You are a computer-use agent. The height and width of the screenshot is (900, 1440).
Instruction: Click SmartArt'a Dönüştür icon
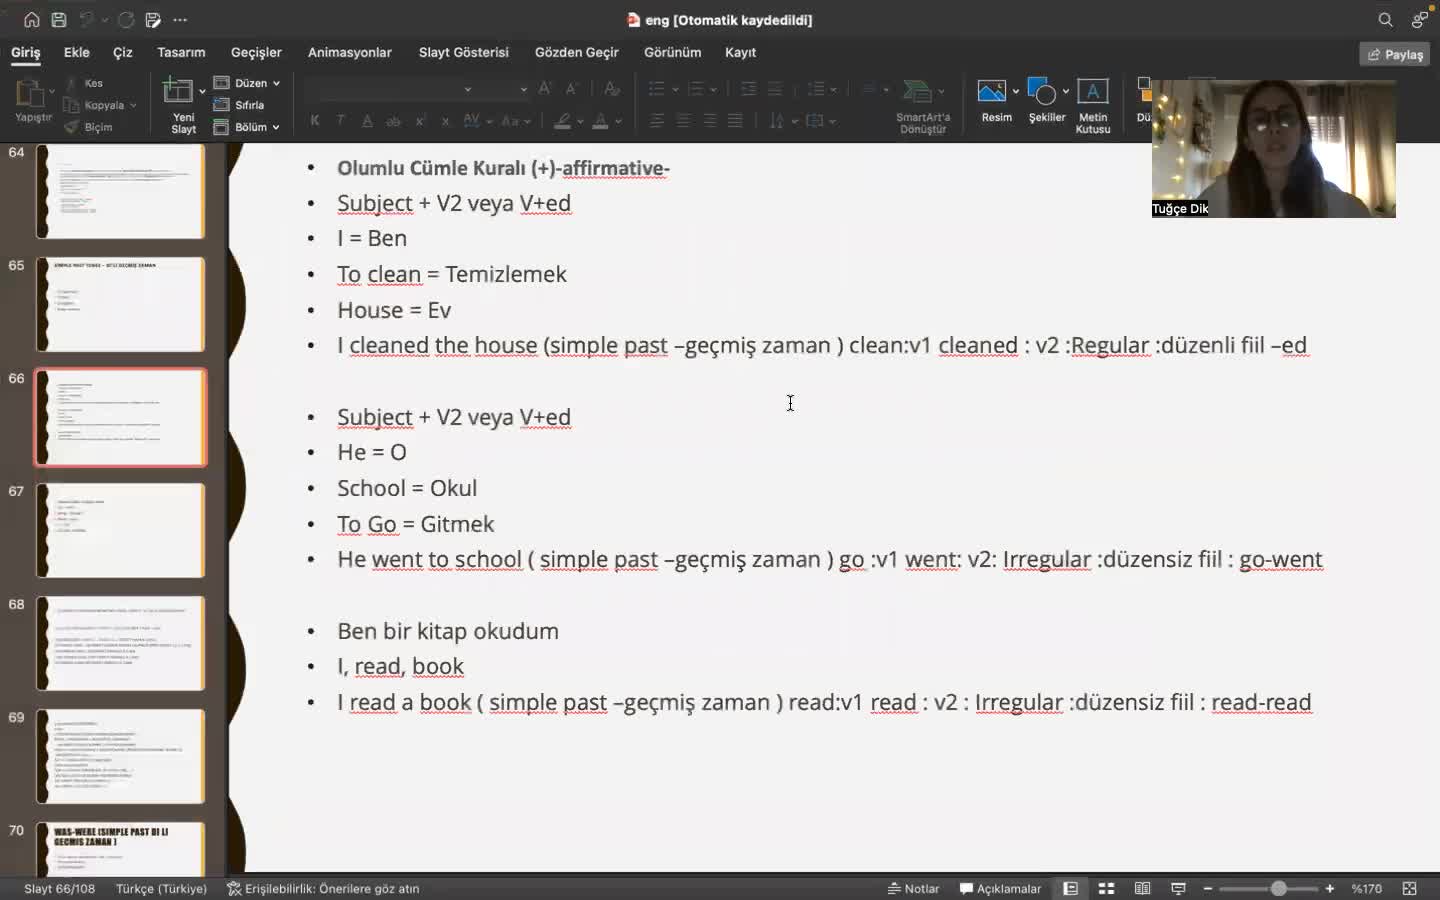[x=917, y=92]
